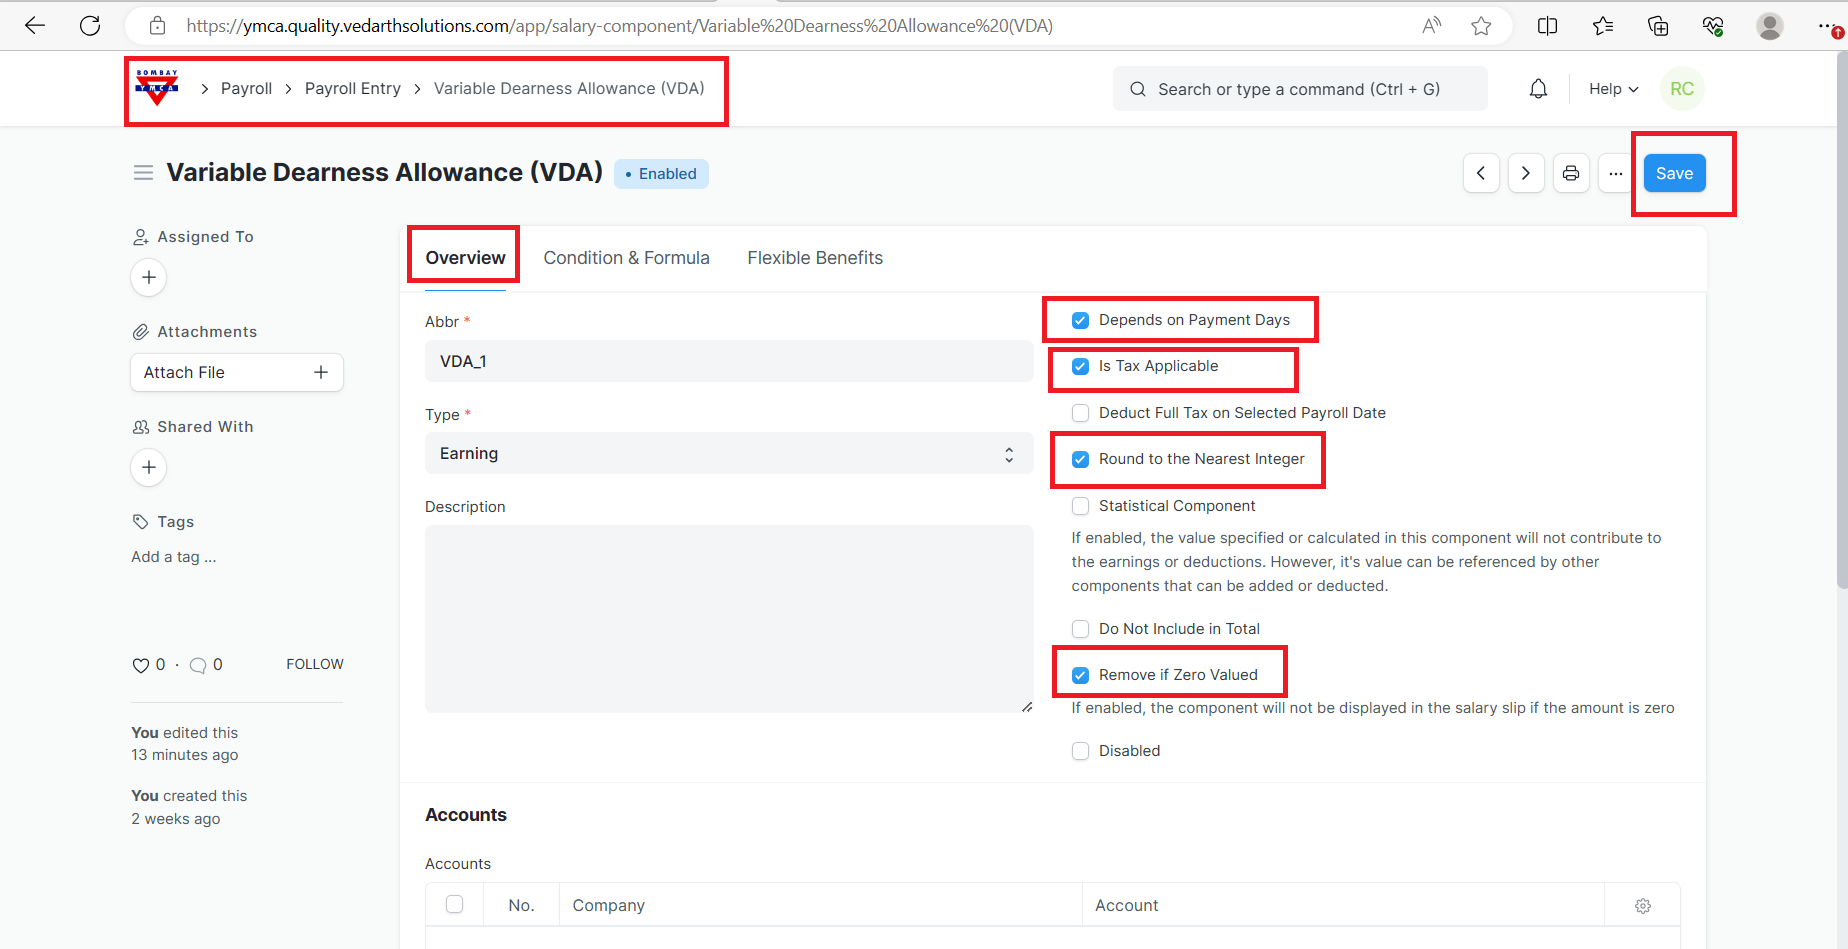Click the Save button

pyautogui.click(x=1674, y=173)
